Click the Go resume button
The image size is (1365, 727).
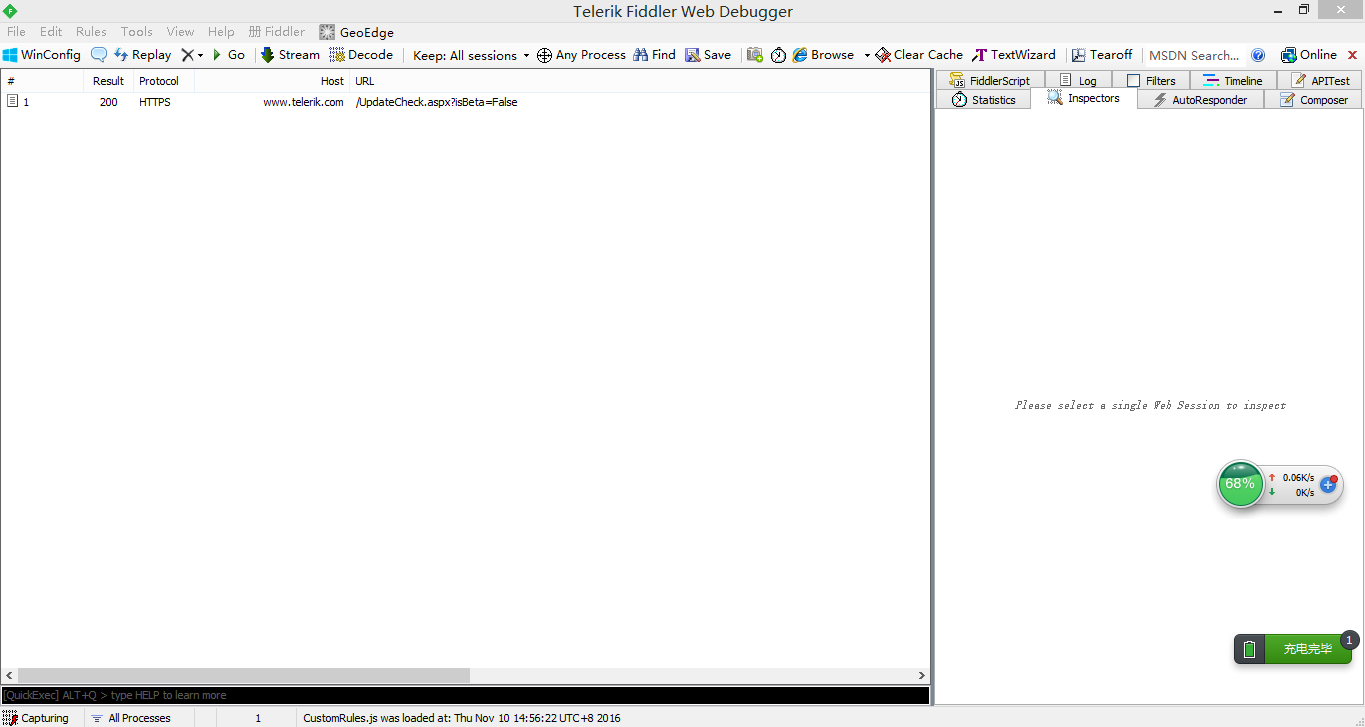point(228,55)
